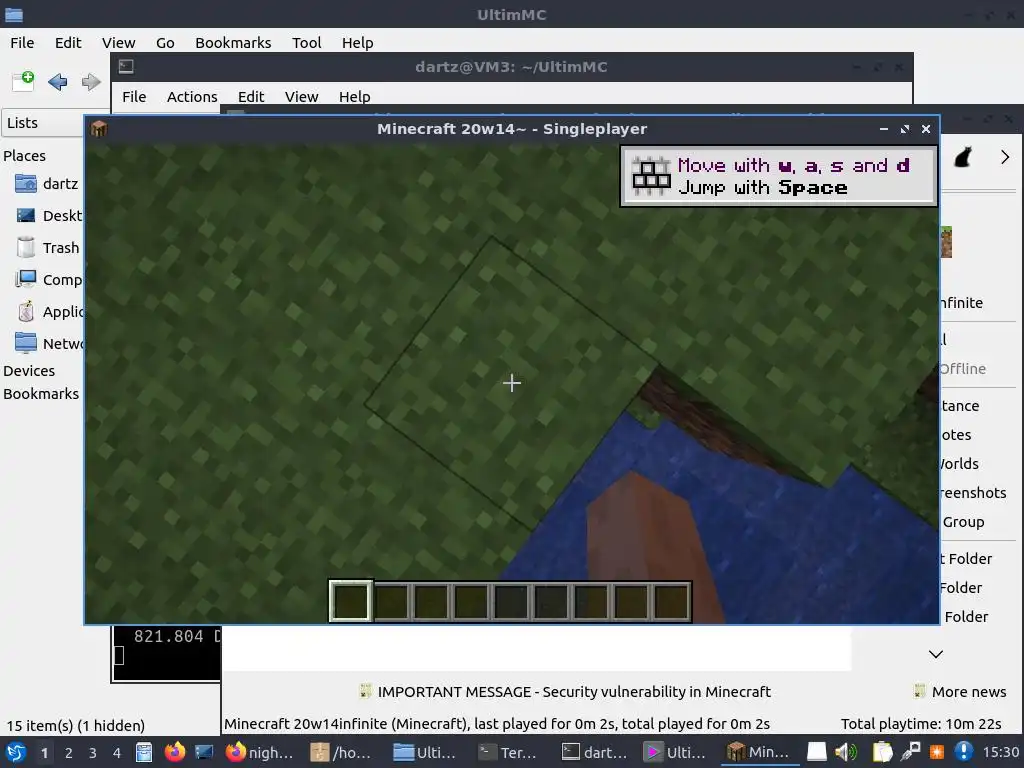This screenshot has height=768, width=1024.
Task: Launch the file manager from the taskbar quick launch
Action: coord(144,752)
